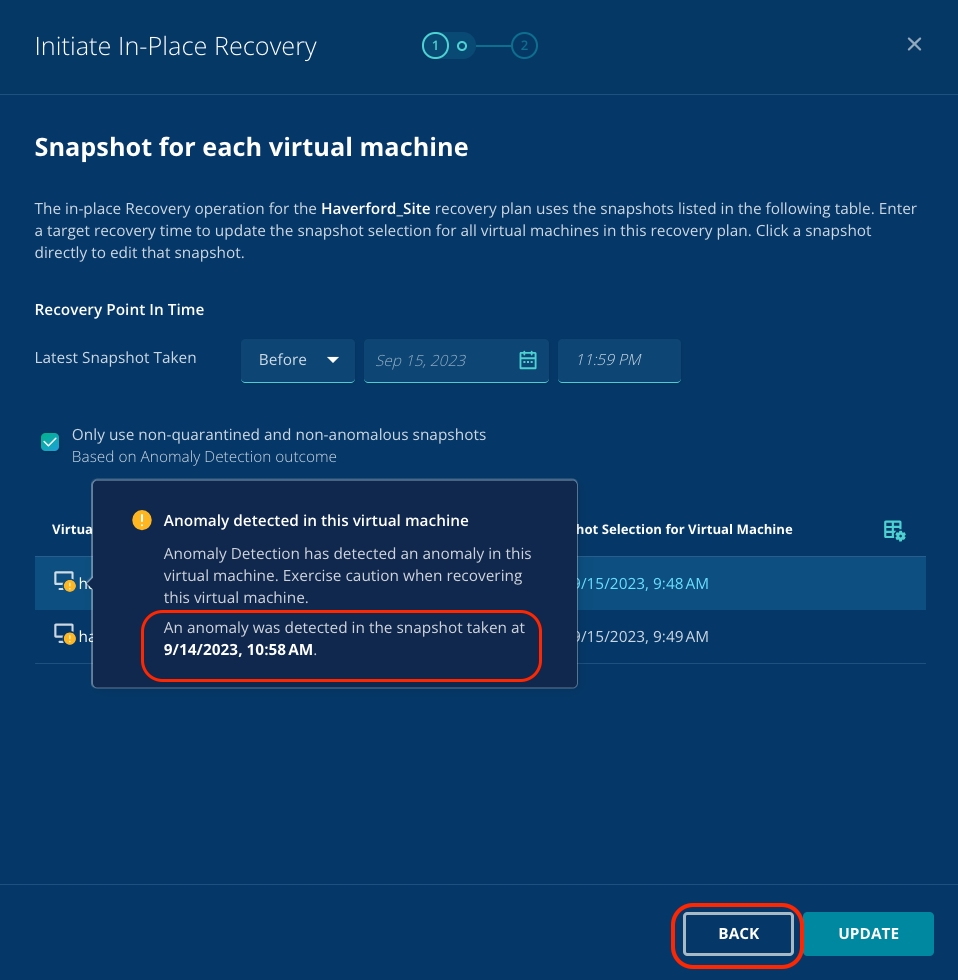958x980 pixels.
Task: Click the Anomaly detected tooltip heading
Action: pos(316,520)
